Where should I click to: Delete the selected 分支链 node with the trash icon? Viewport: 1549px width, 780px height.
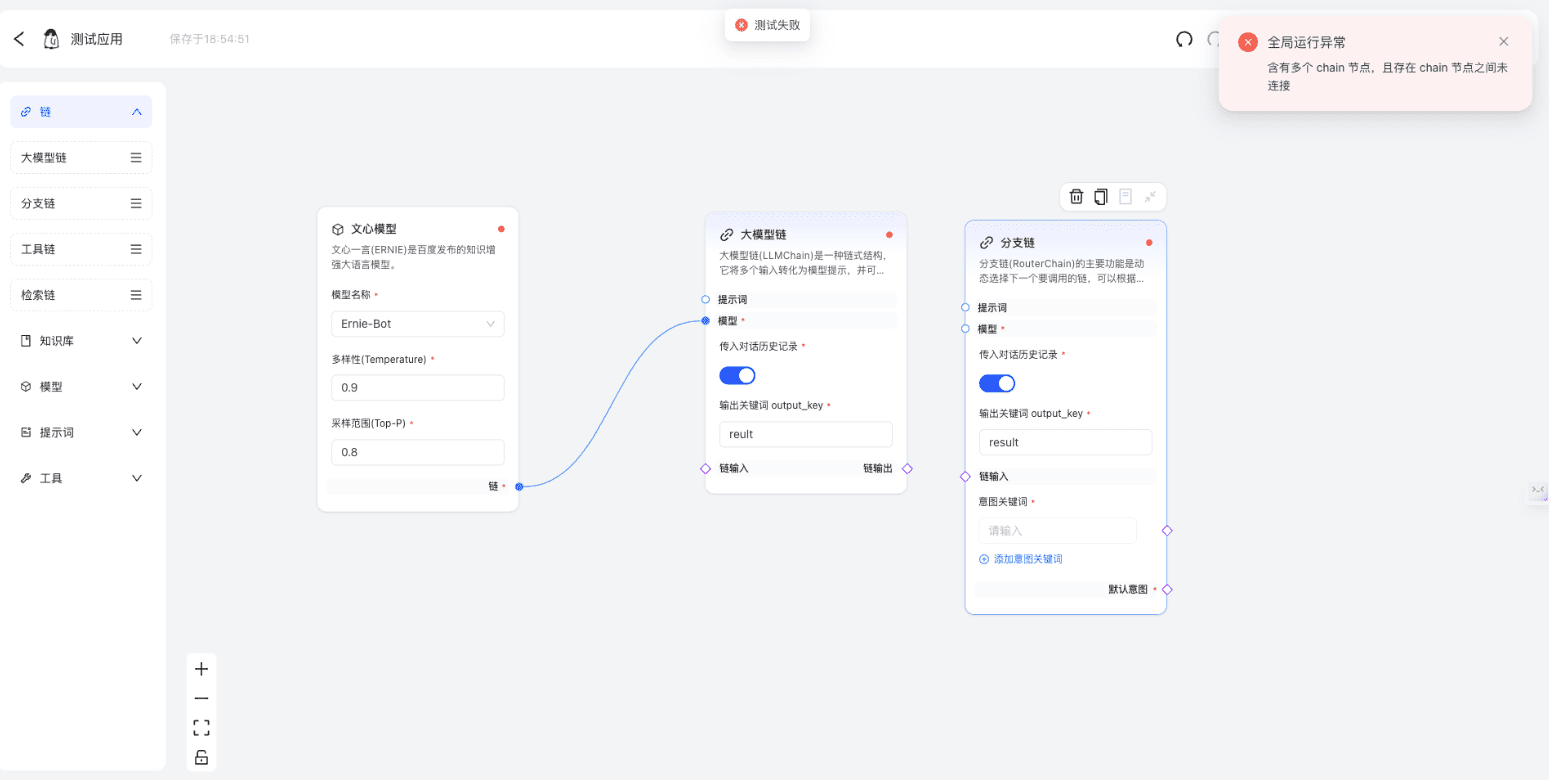[1076, 197]
